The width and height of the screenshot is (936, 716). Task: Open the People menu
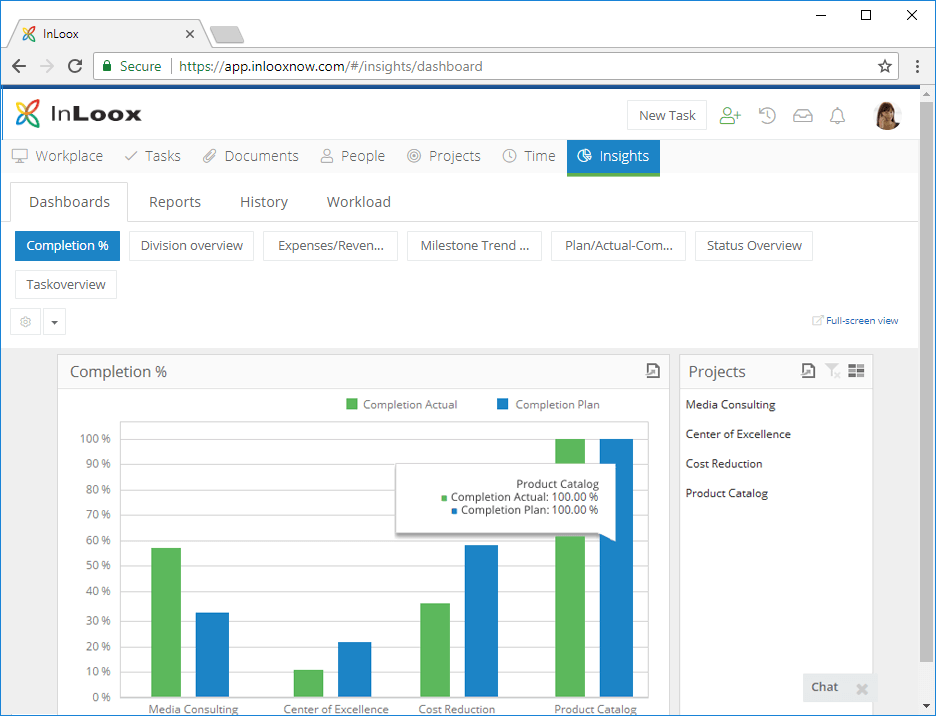(x=352, y=156)
